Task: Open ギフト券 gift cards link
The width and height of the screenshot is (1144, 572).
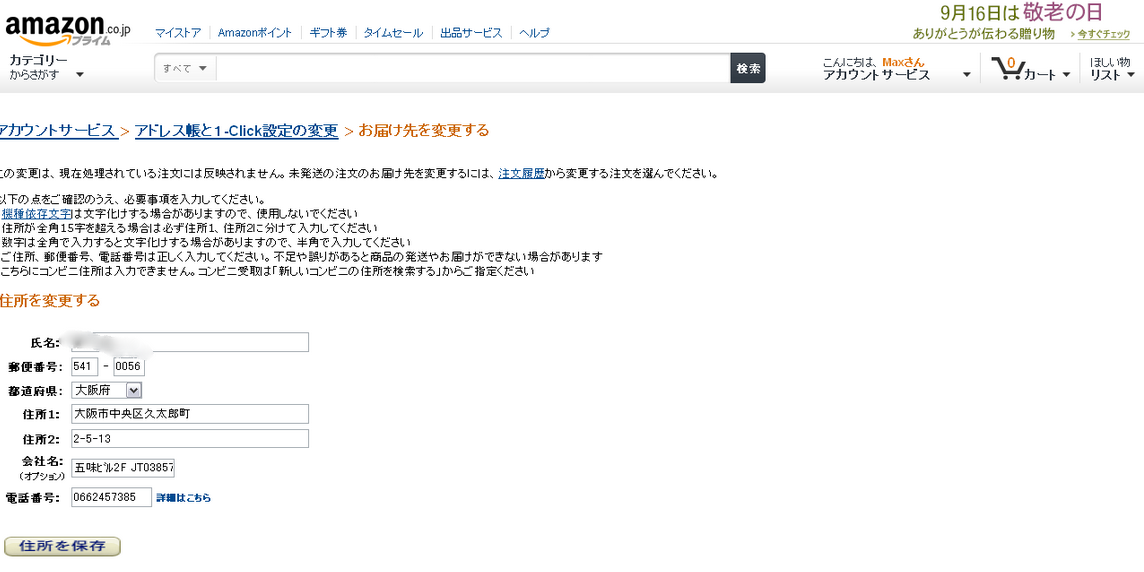Action: tap(328, 33)
